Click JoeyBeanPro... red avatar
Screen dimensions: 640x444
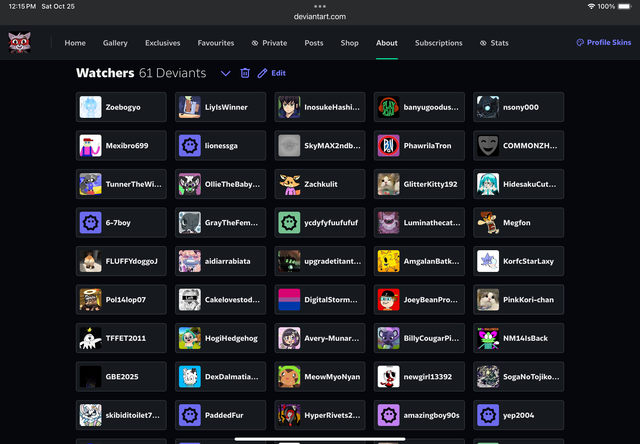coord(389,300)
